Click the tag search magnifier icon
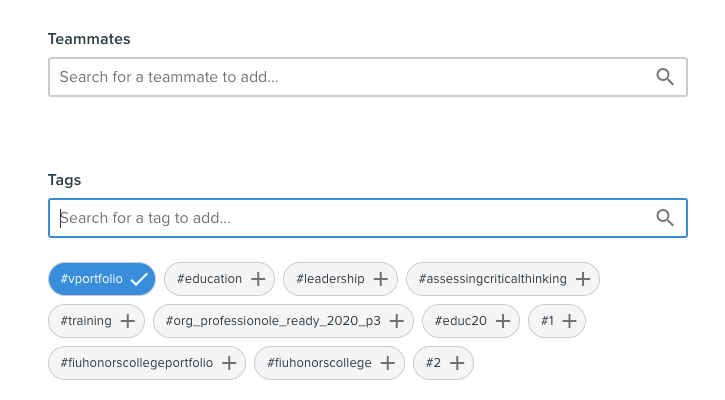 click(x=665, y=218)
